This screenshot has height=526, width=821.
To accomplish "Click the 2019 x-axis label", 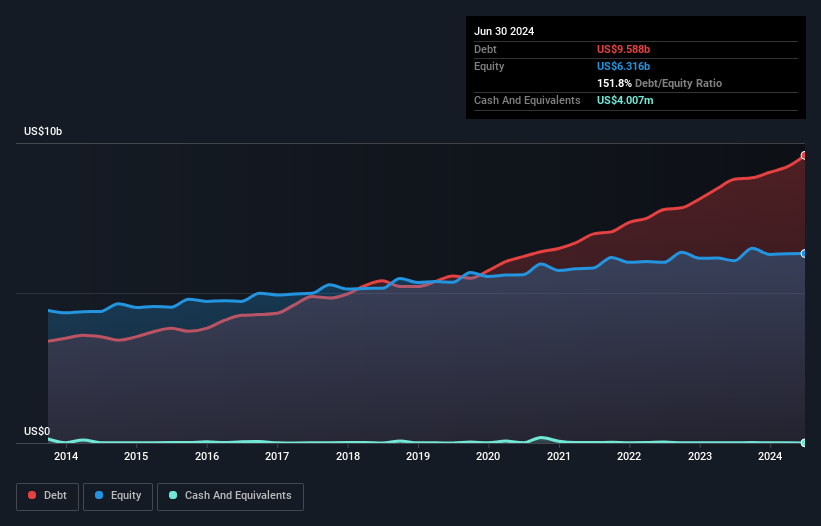I will 418,456.
